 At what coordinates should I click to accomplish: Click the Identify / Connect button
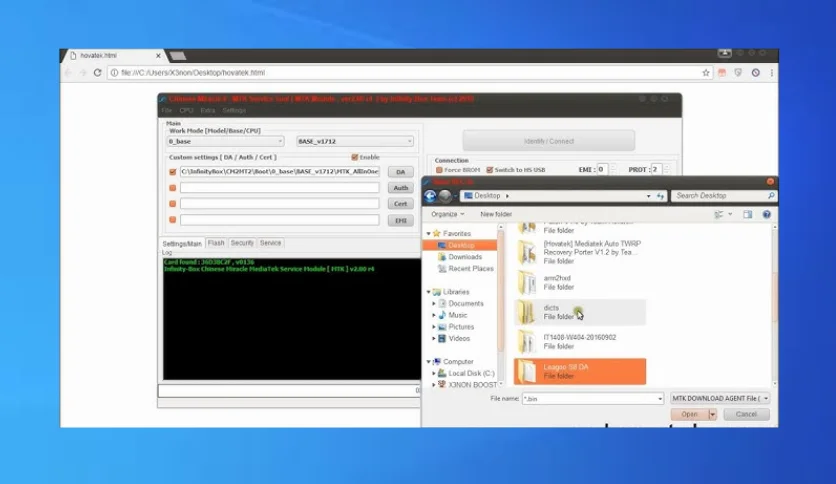(x=549, y=141)
